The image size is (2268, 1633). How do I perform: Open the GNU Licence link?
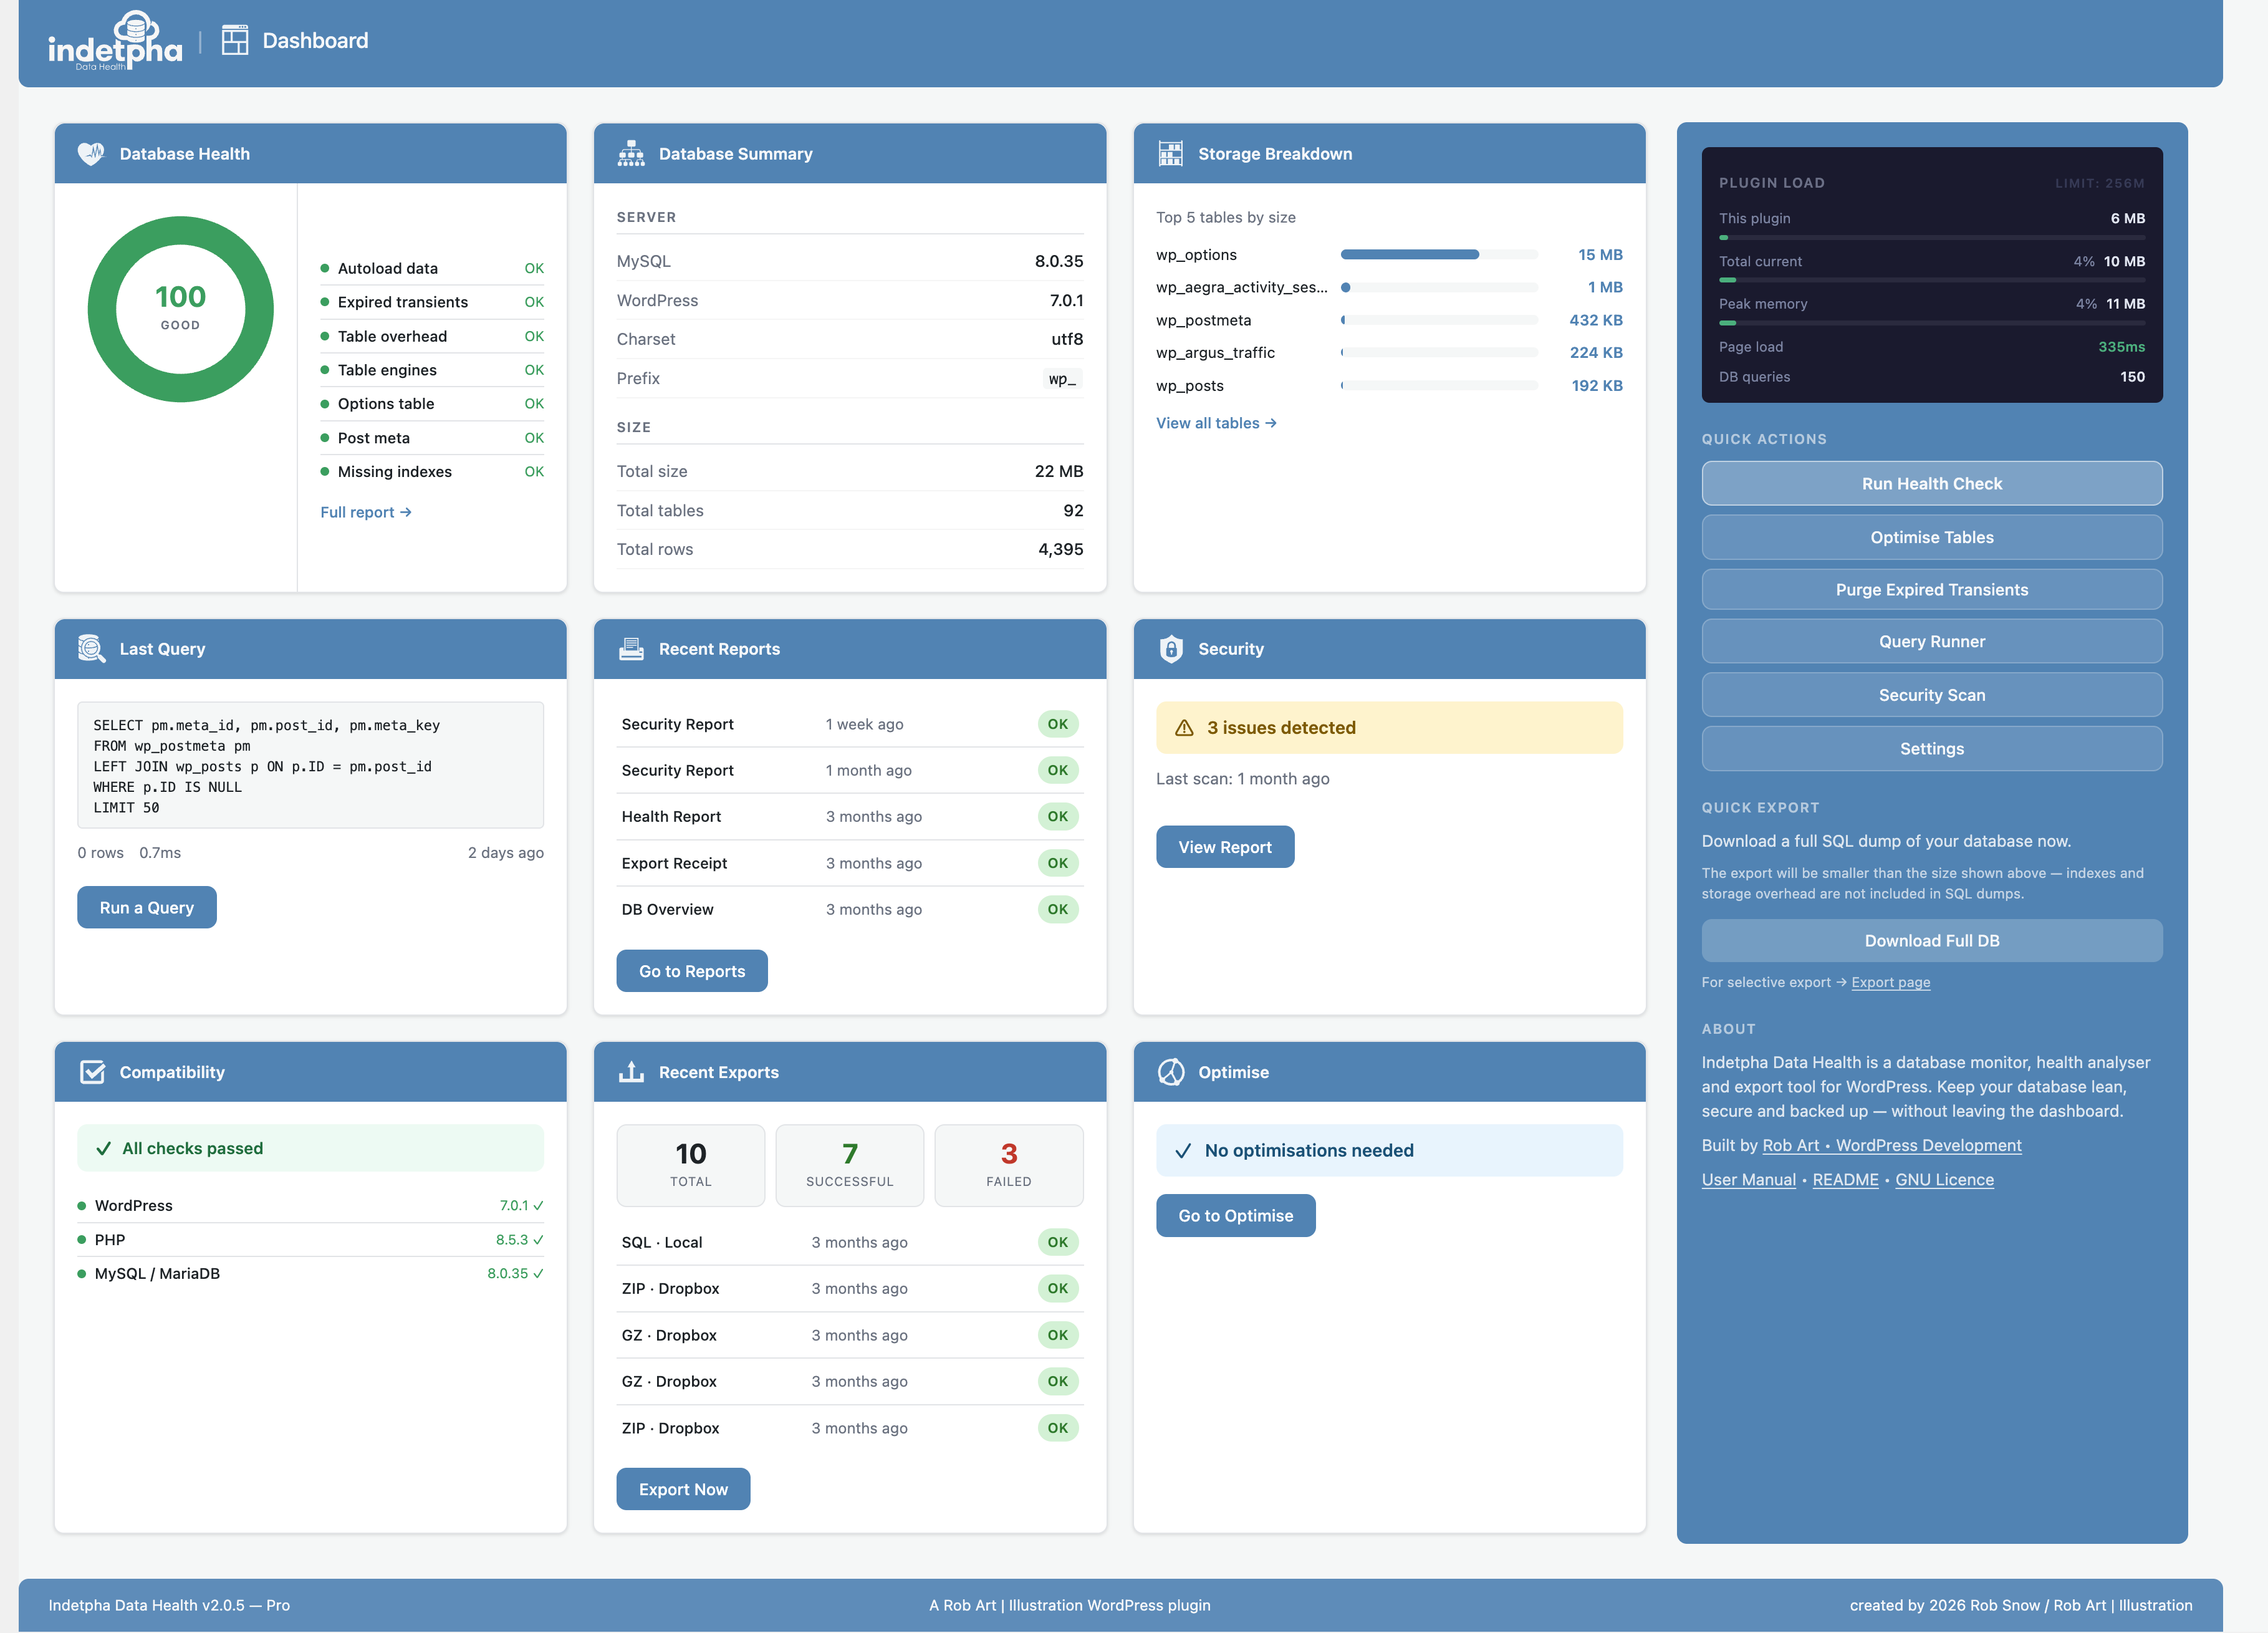(1944, 1180)
